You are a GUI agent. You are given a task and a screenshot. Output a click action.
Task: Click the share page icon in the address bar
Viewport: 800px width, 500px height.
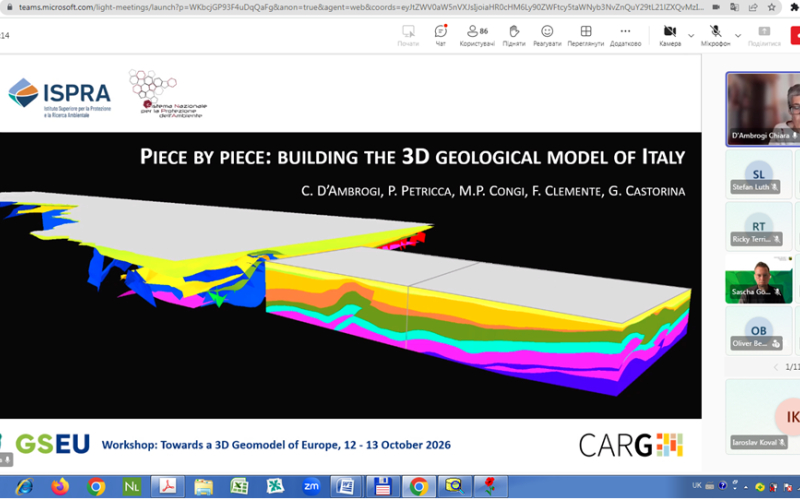pos(753,7)
